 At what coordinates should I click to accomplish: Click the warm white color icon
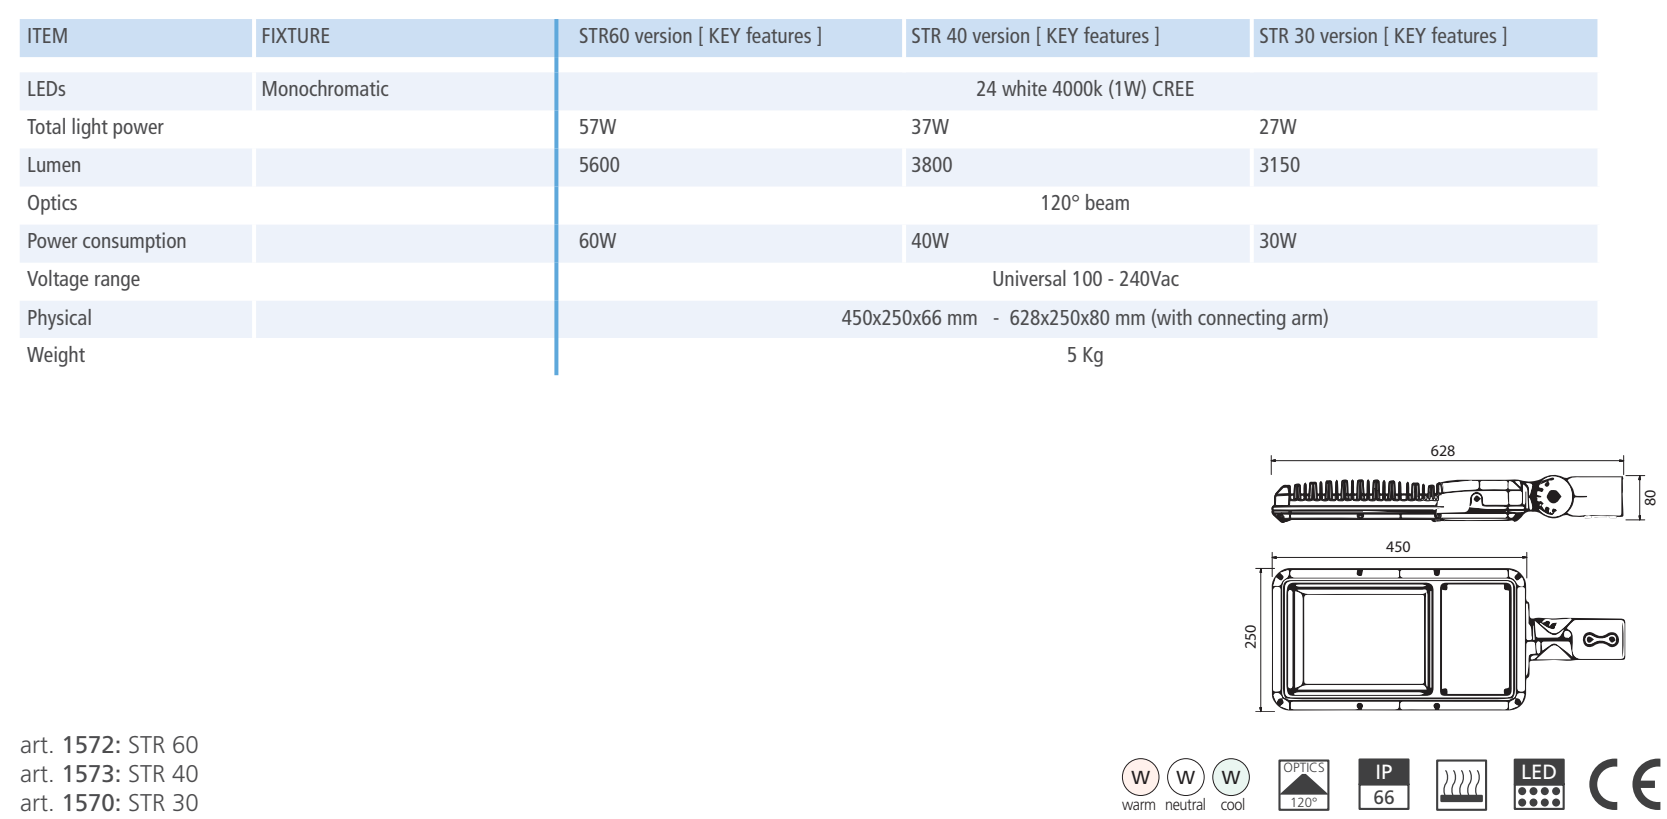pyautogui.click(x=1138, y=777)
